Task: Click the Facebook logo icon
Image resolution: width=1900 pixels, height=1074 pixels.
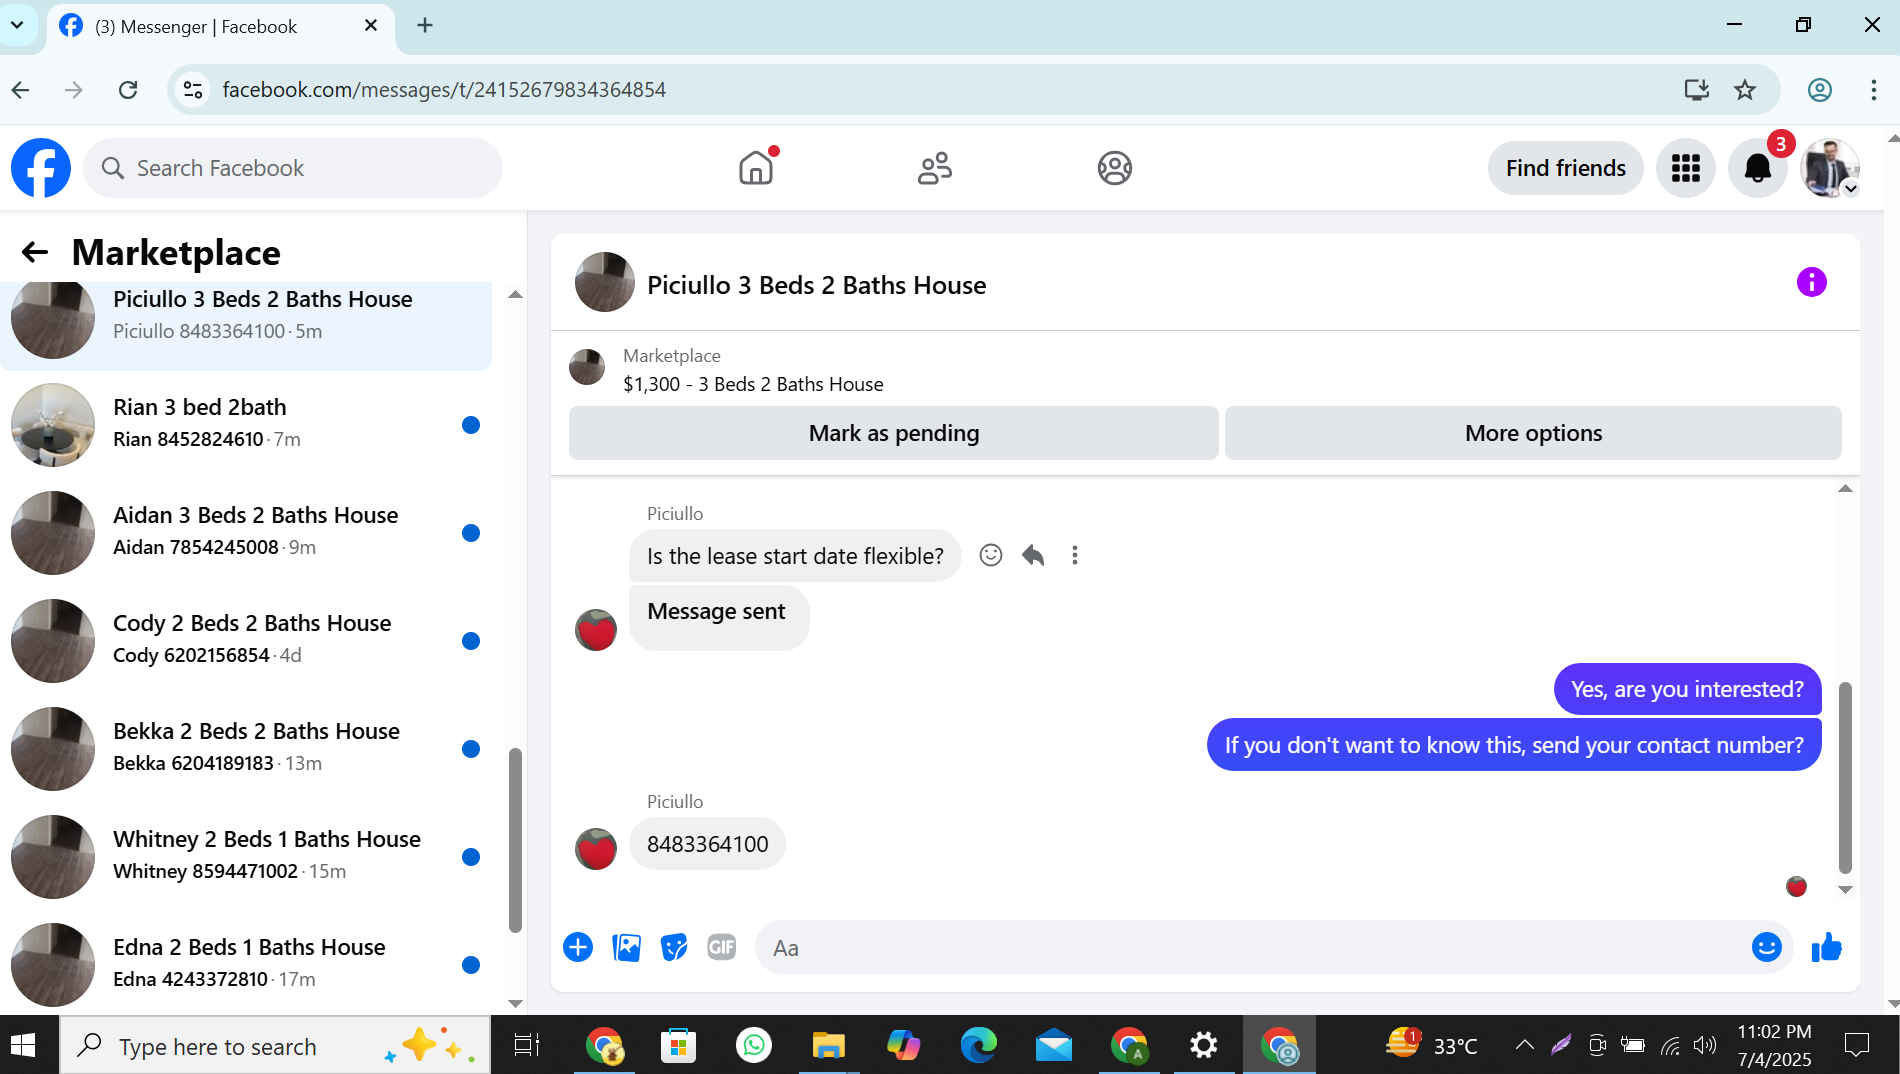Action: point(41,168)
